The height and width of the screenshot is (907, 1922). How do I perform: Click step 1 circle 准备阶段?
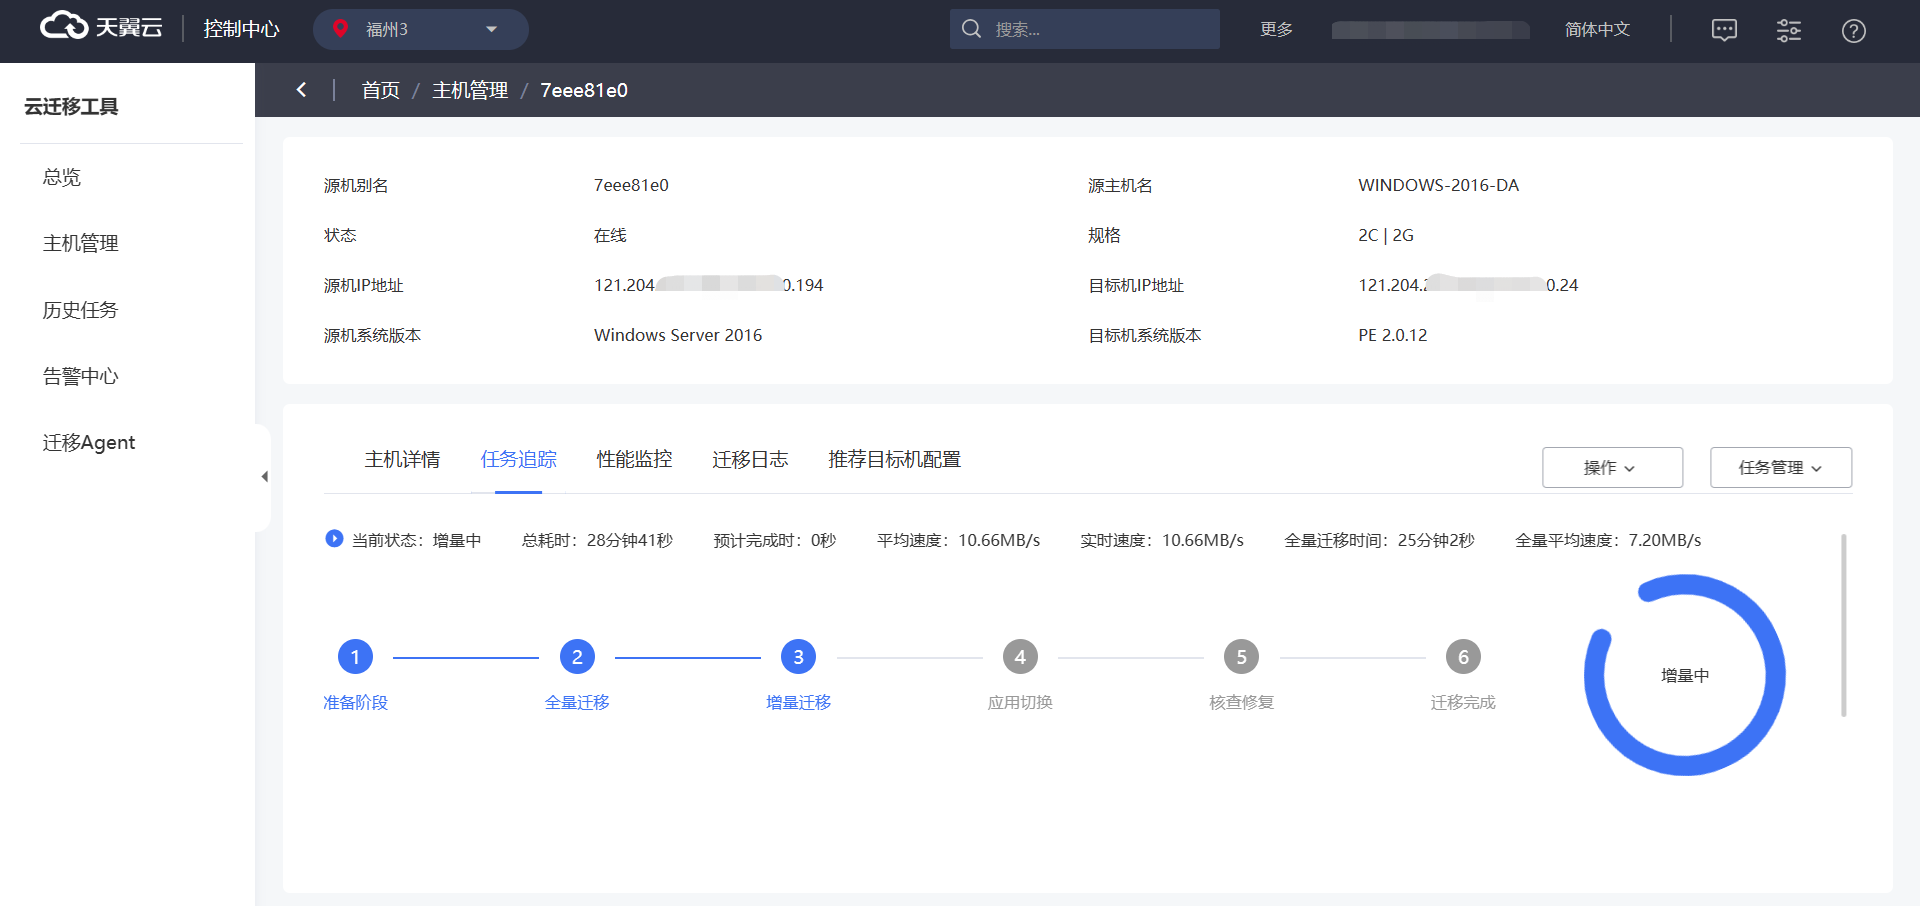tap(355, 657)
